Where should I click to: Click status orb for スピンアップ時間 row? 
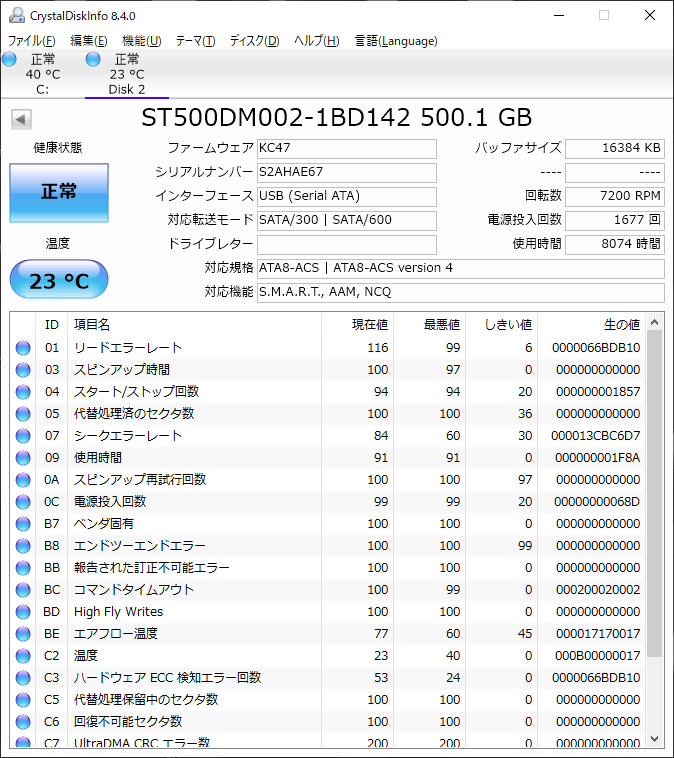coord(23,370)
